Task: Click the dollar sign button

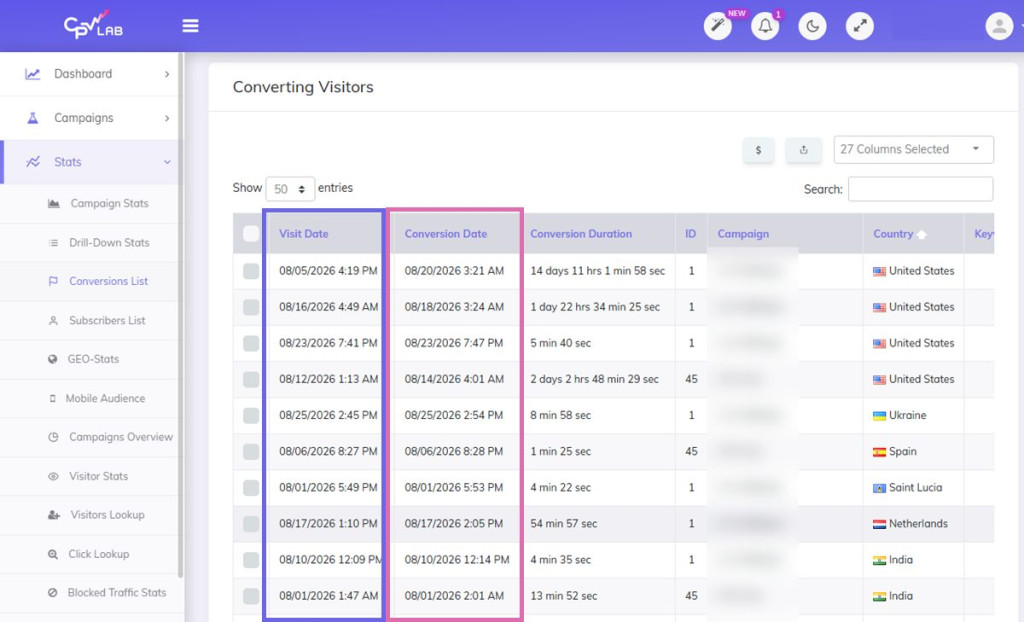Action: pos(758,150)
